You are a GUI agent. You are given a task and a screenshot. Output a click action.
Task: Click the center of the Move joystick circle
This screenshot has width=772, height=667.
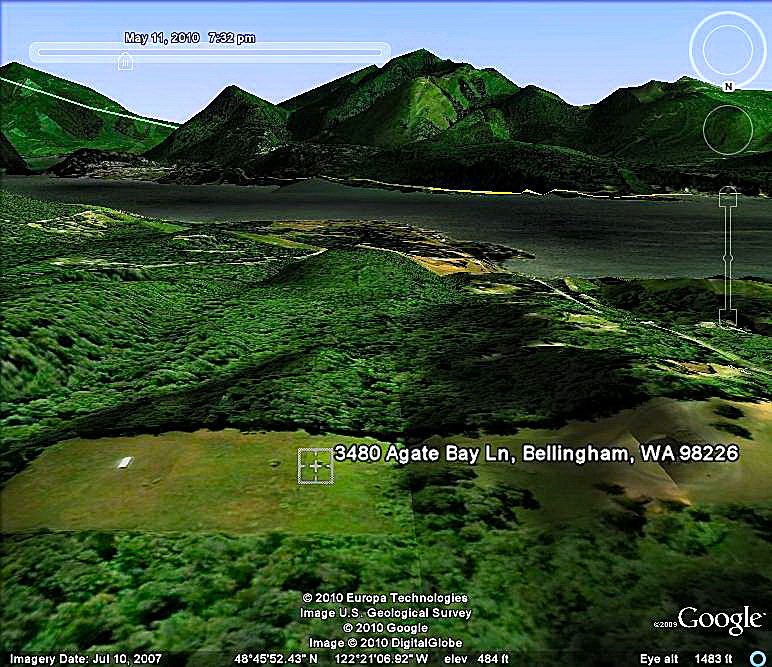[727, 129]
